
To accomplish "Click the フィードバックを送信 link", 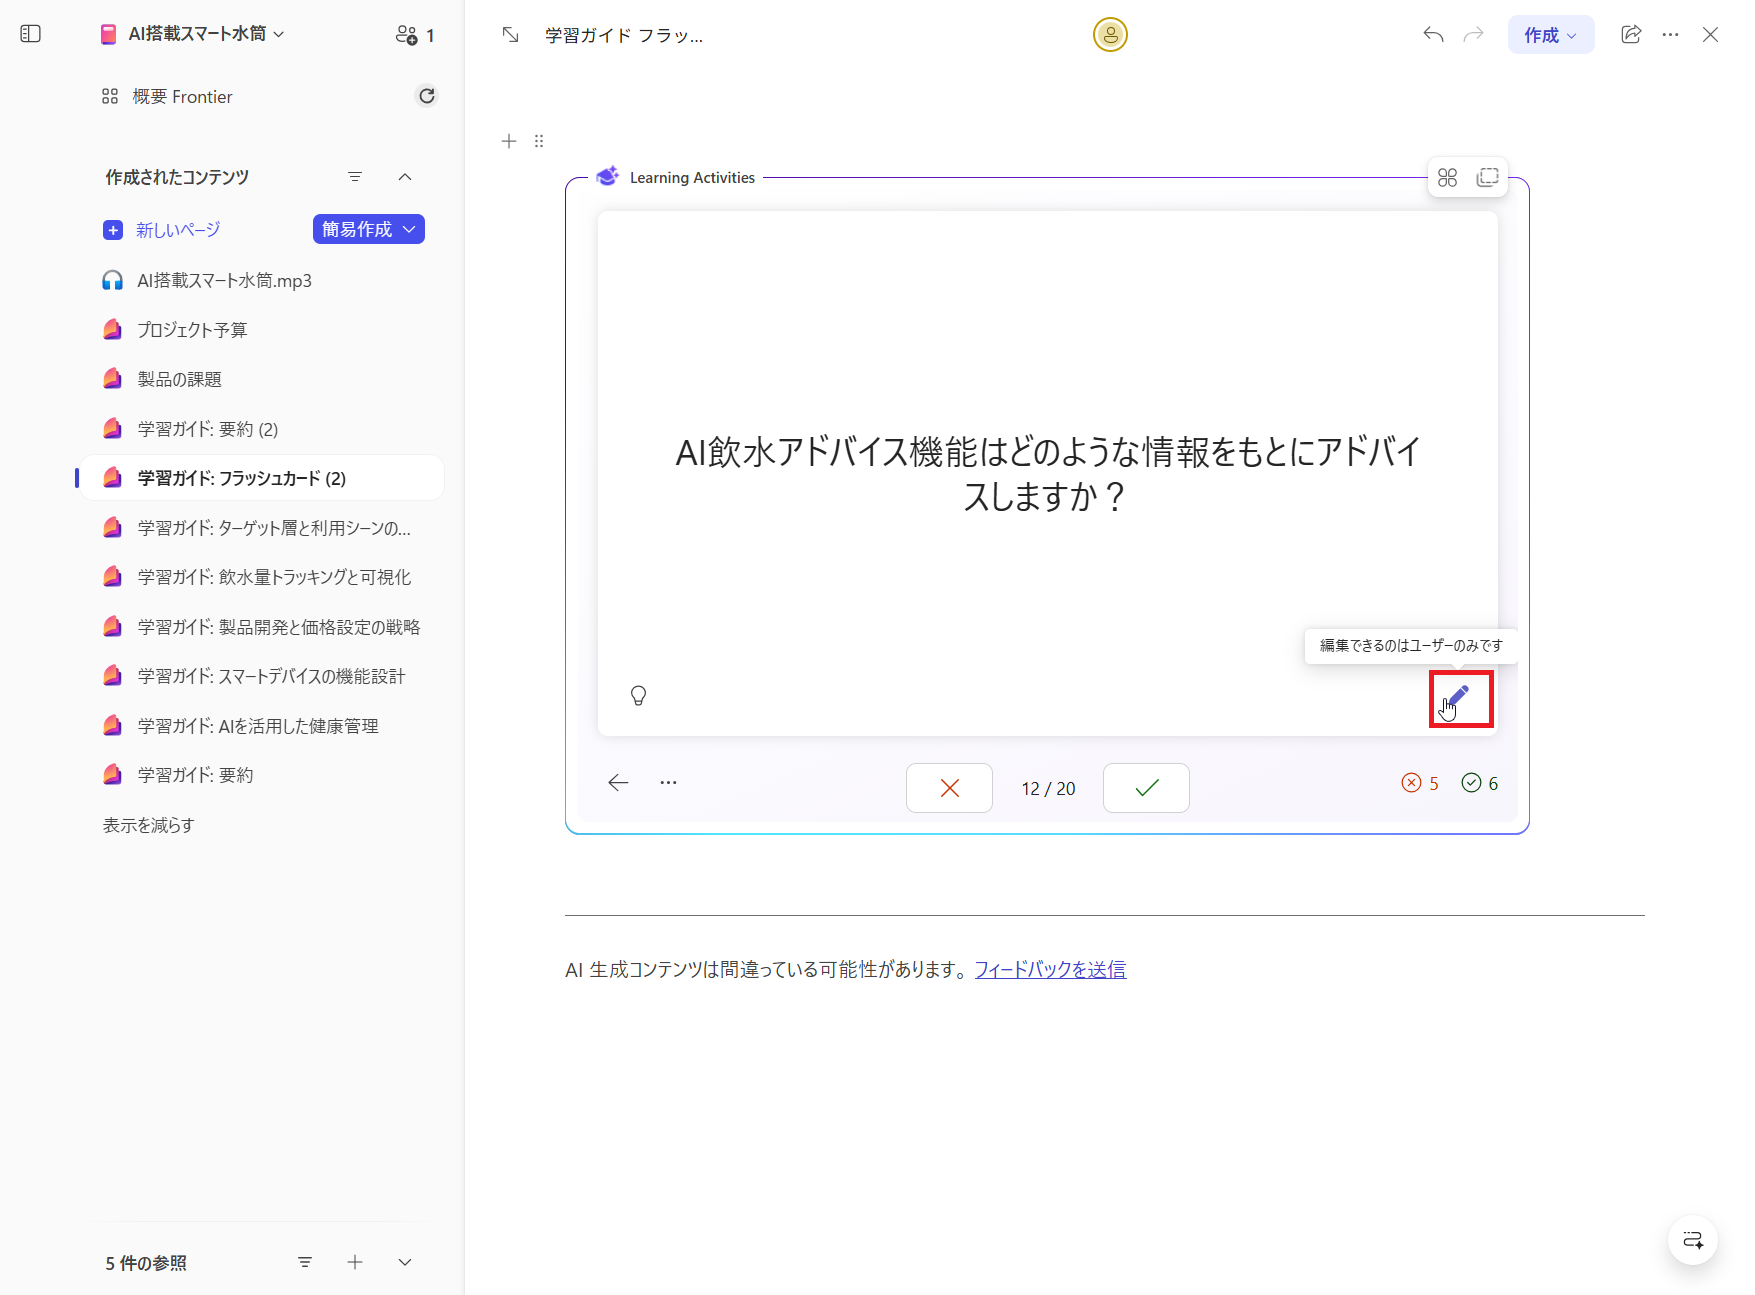I will click(1049, 968).
